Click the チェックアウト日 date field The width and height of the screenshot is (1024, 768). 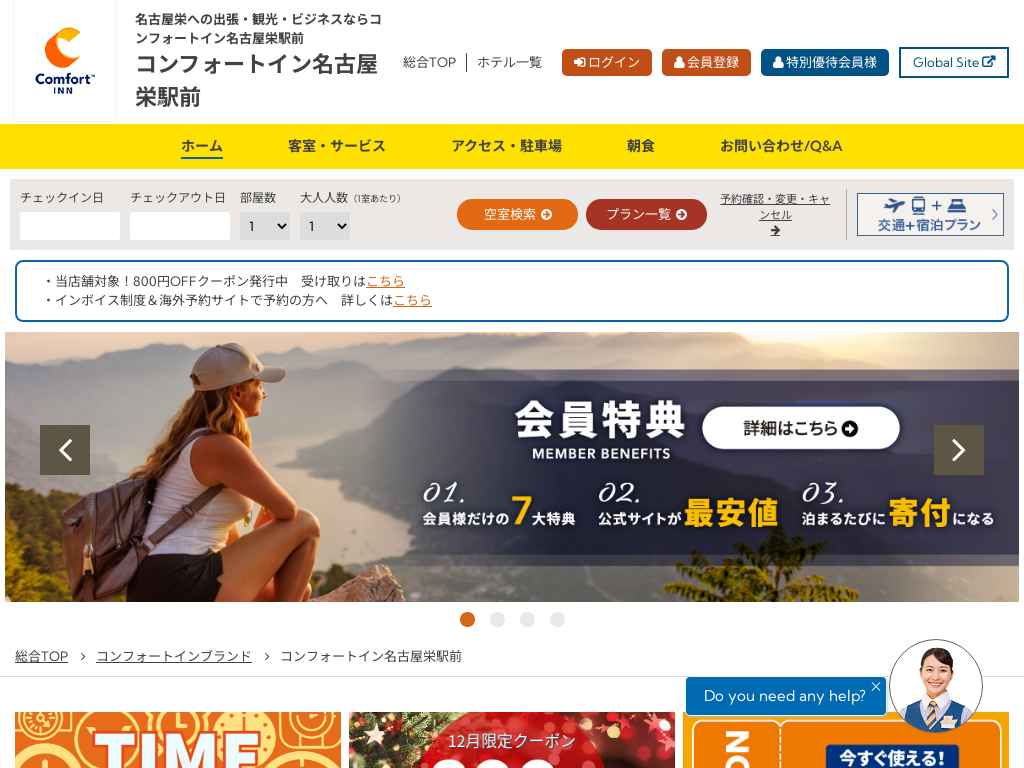(180, 226)
